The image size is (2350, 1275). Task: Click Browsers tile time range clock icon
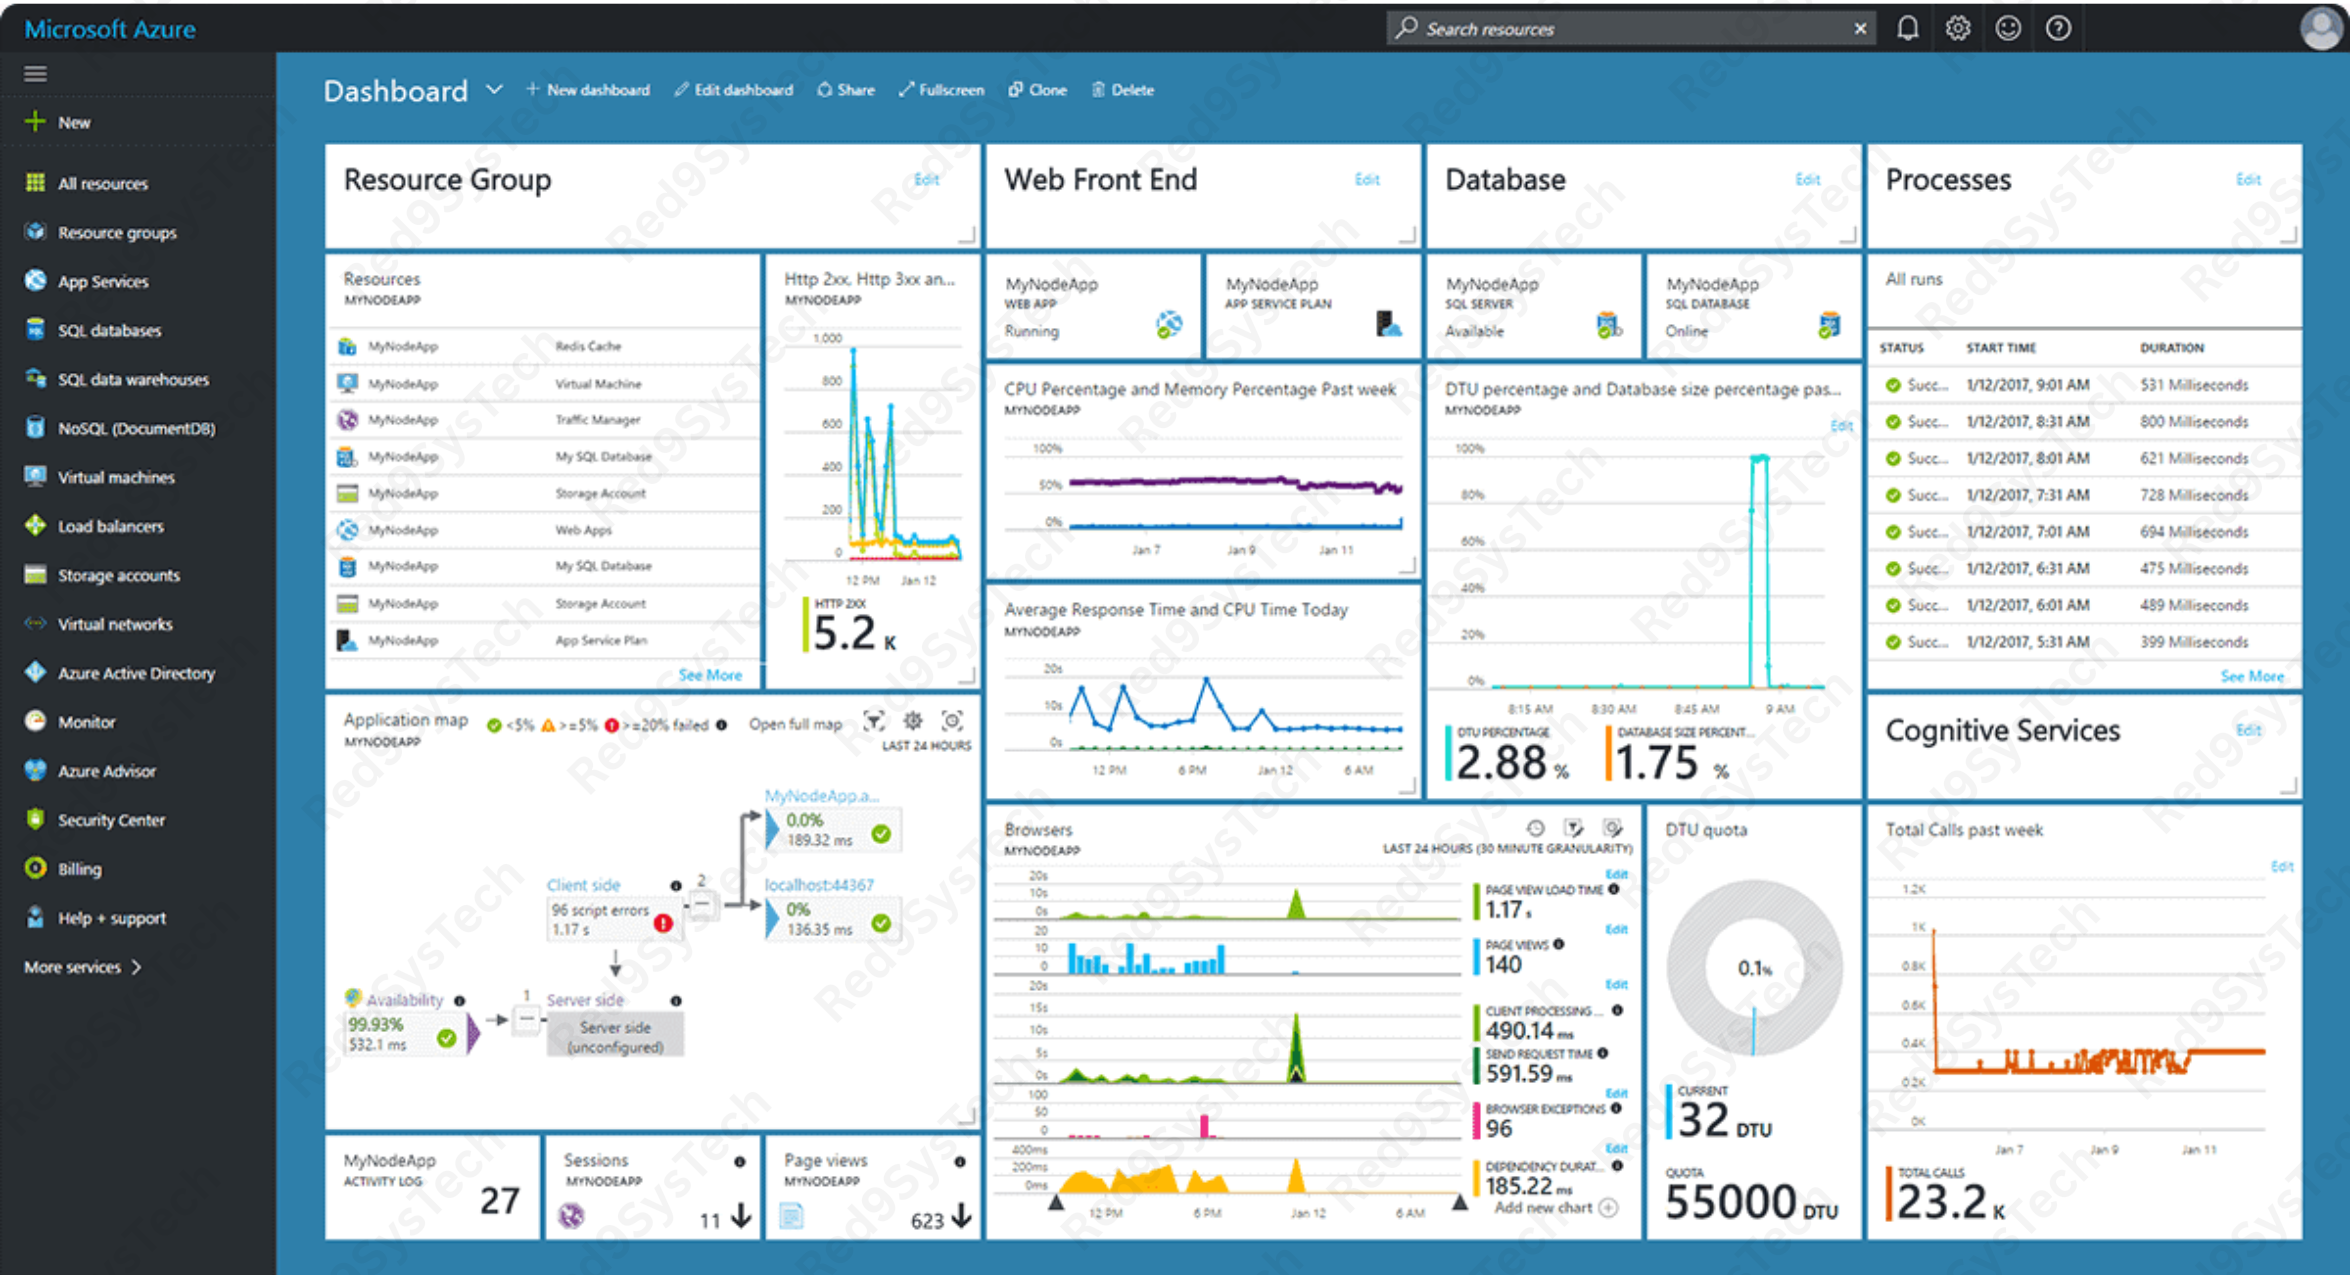pyautogui.click(x=1535, y=828)
